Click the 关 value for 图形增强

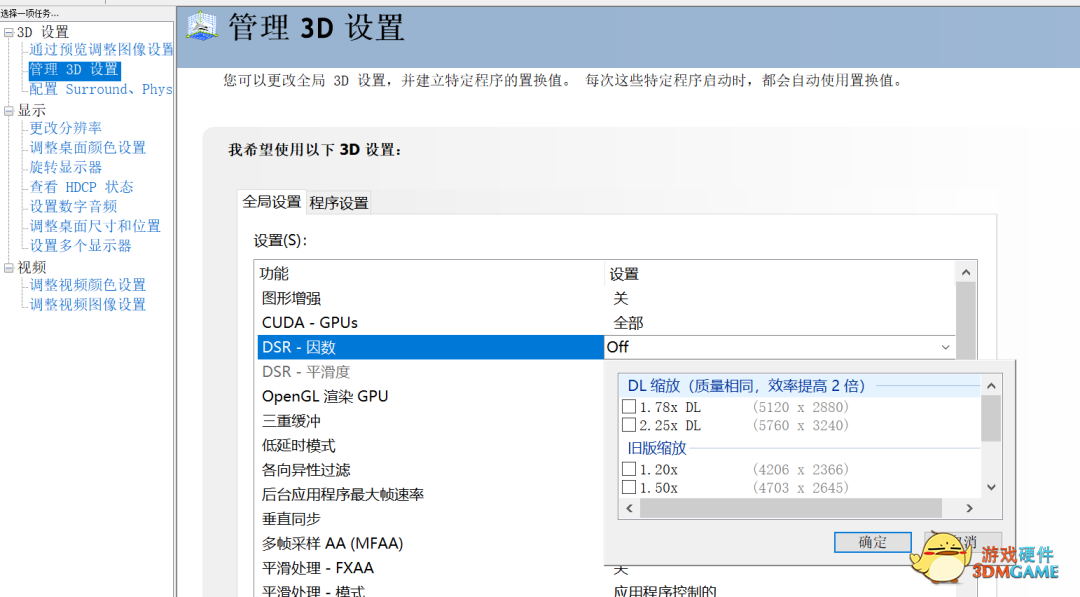point(621,298)
